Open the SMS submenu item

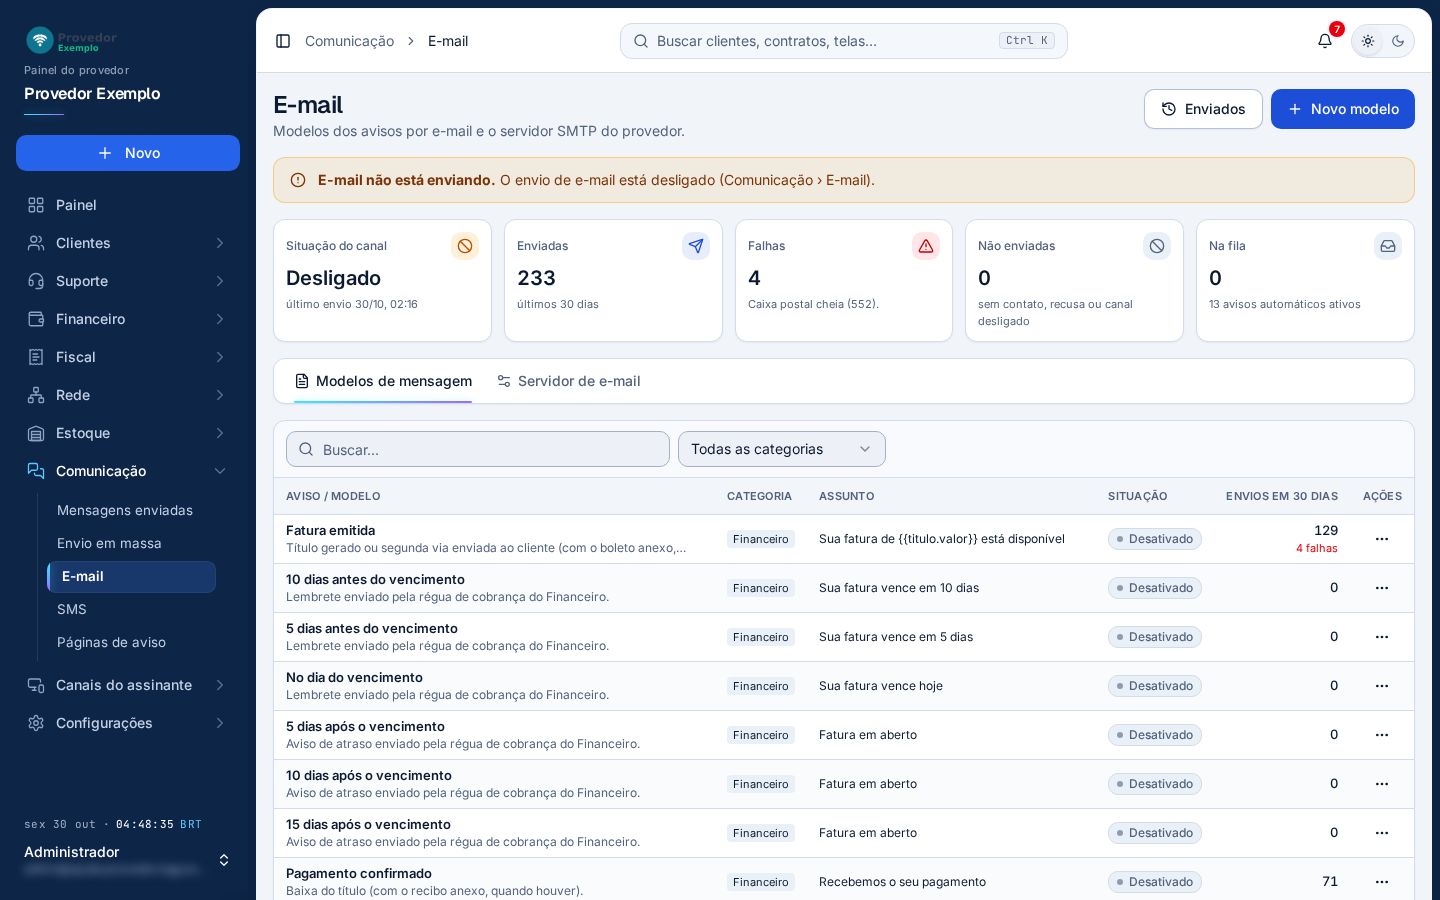[x=131, y=609]
